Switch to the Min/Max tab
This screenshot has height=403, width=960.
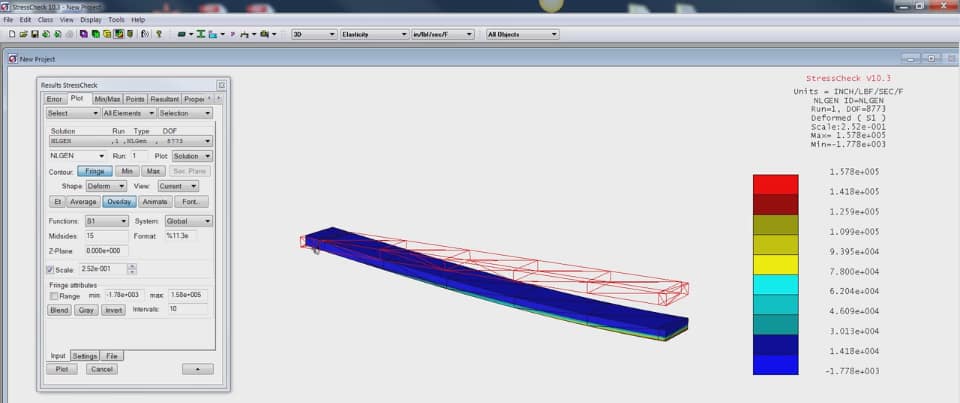[107, 99]
